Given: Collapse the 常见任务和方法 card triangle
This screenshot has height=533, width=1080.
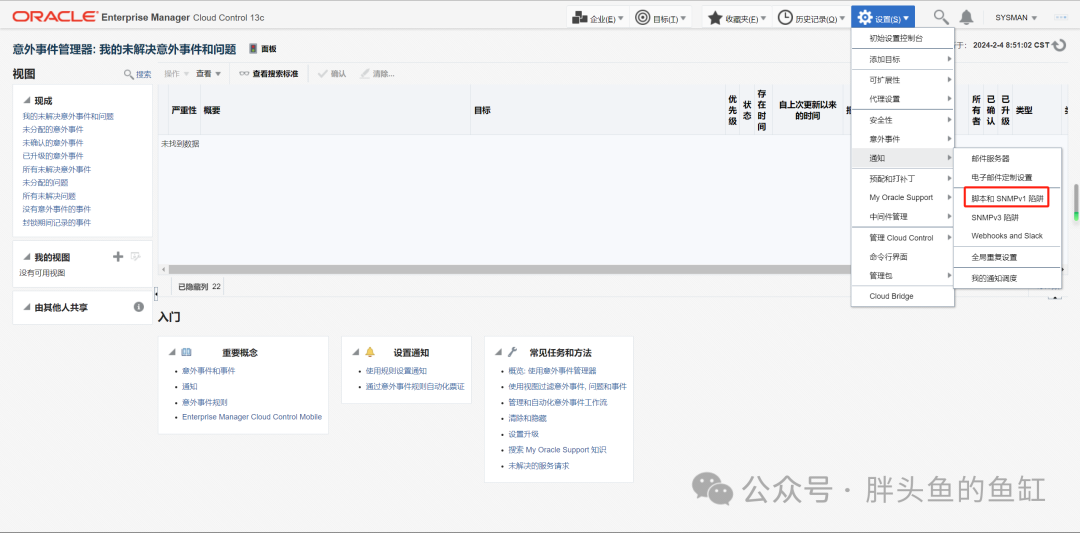Looking at the screenshot, I should point(499,353).
